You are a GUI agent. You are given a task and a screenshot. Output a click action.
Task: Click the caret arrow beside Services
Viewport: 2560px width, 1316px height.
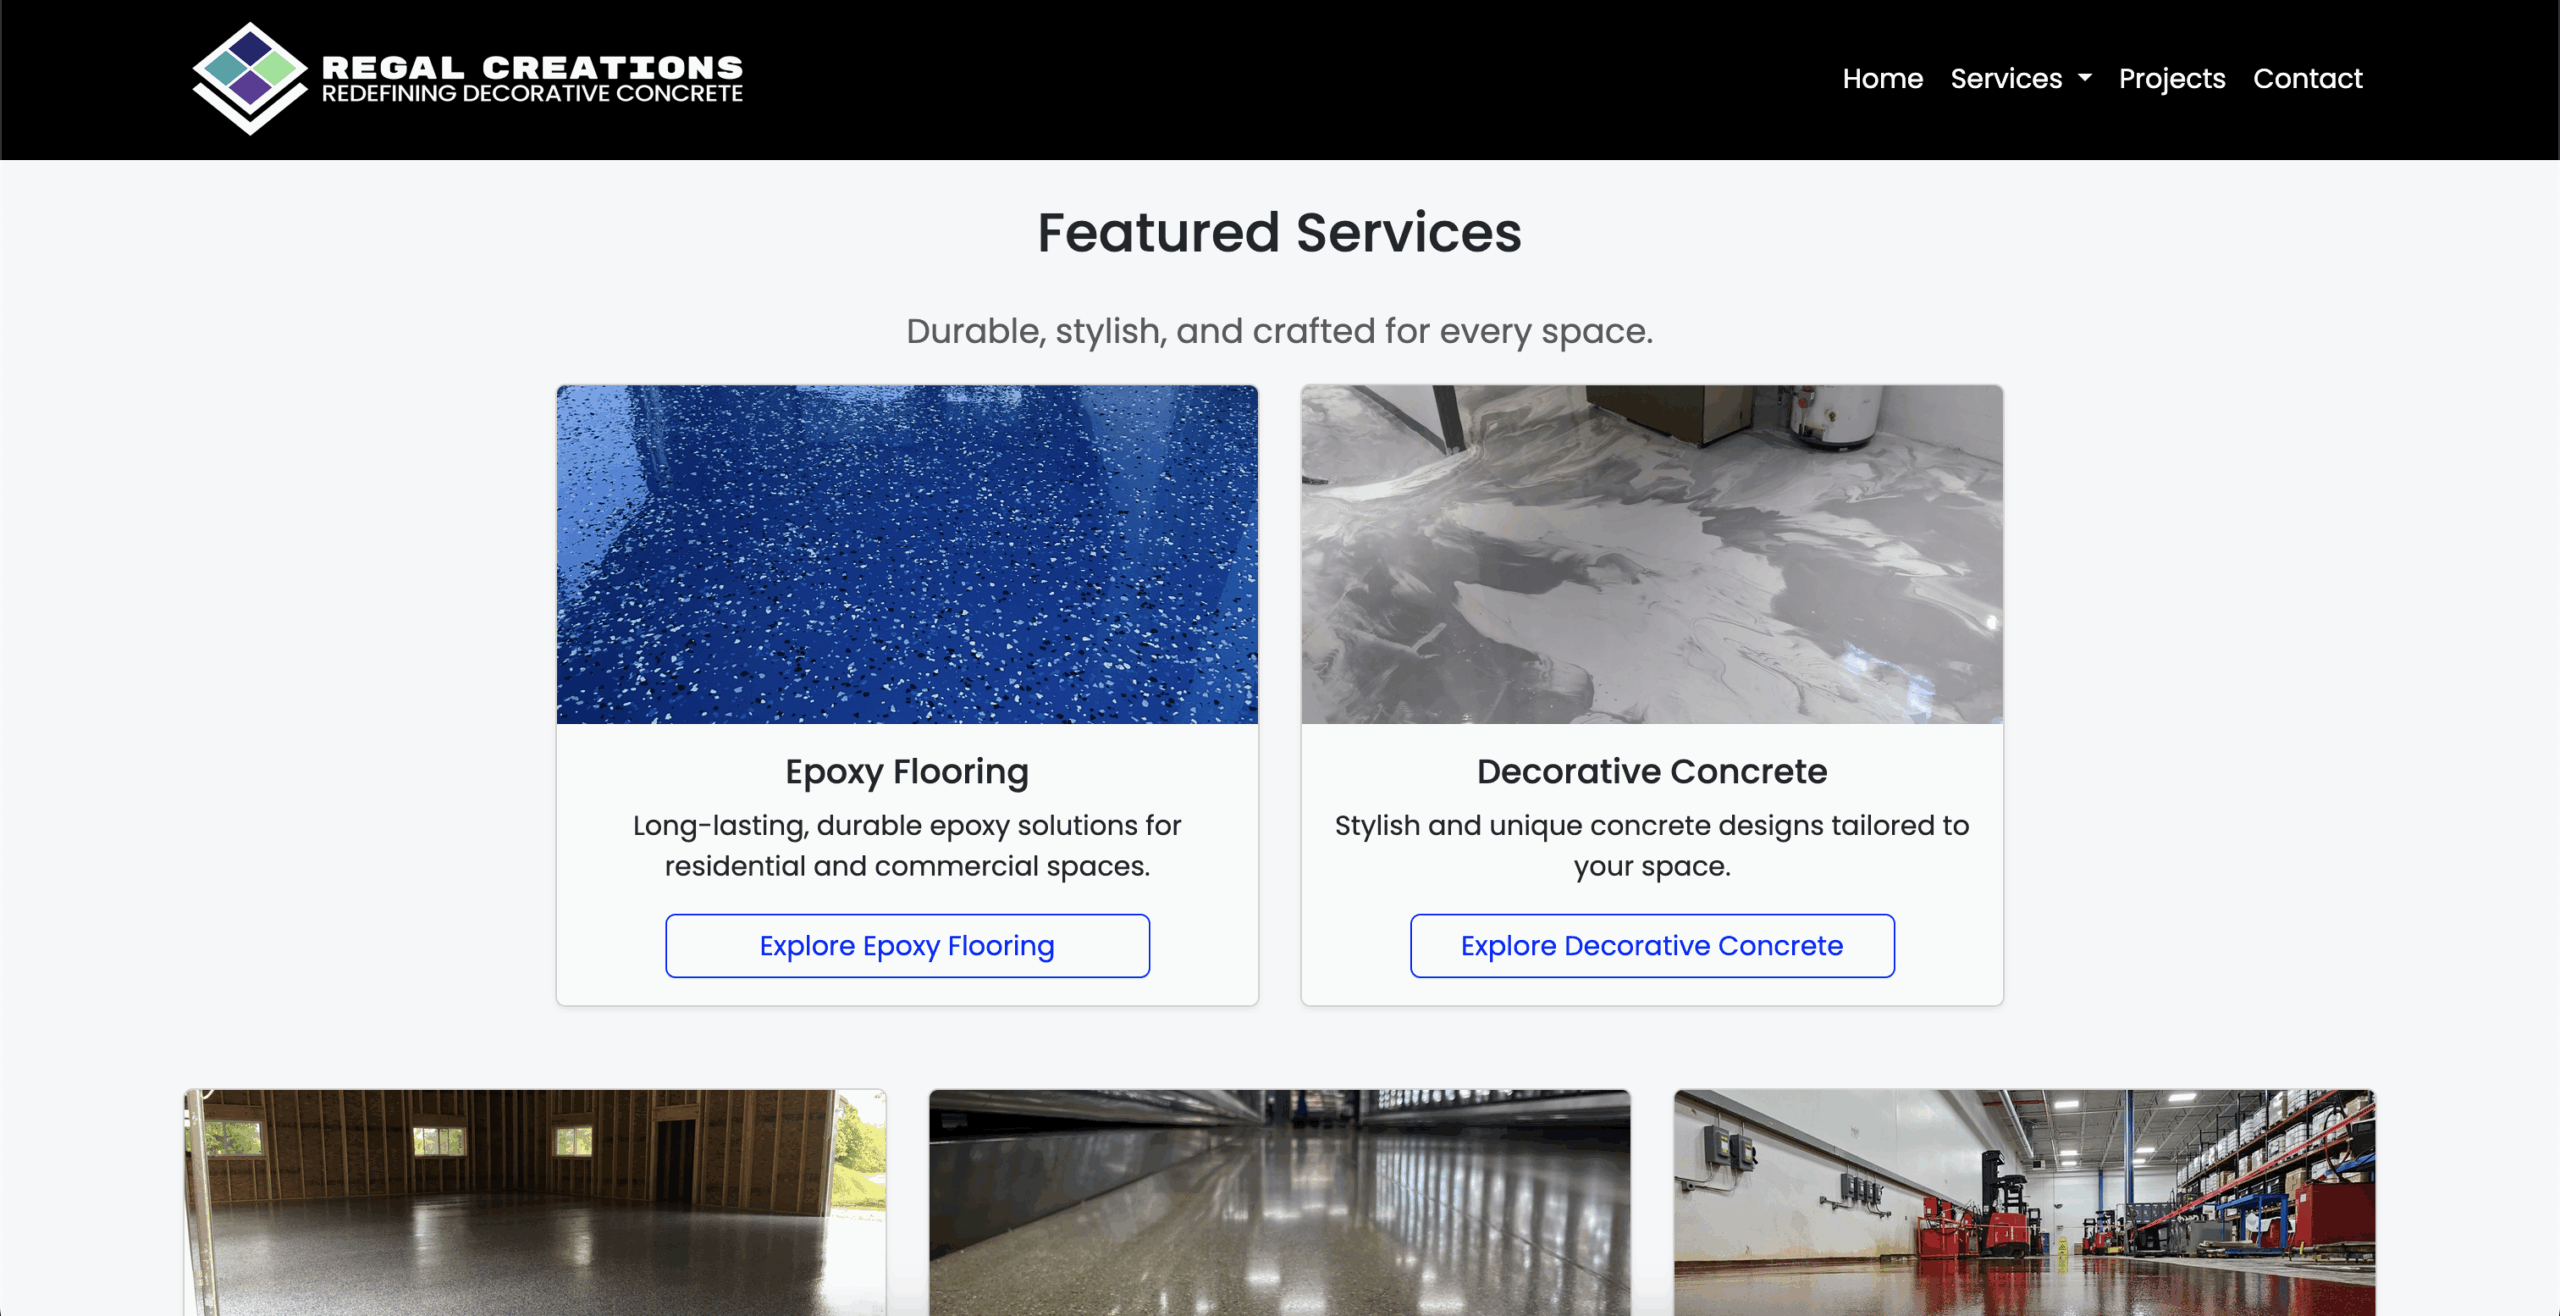[2084, 78]
